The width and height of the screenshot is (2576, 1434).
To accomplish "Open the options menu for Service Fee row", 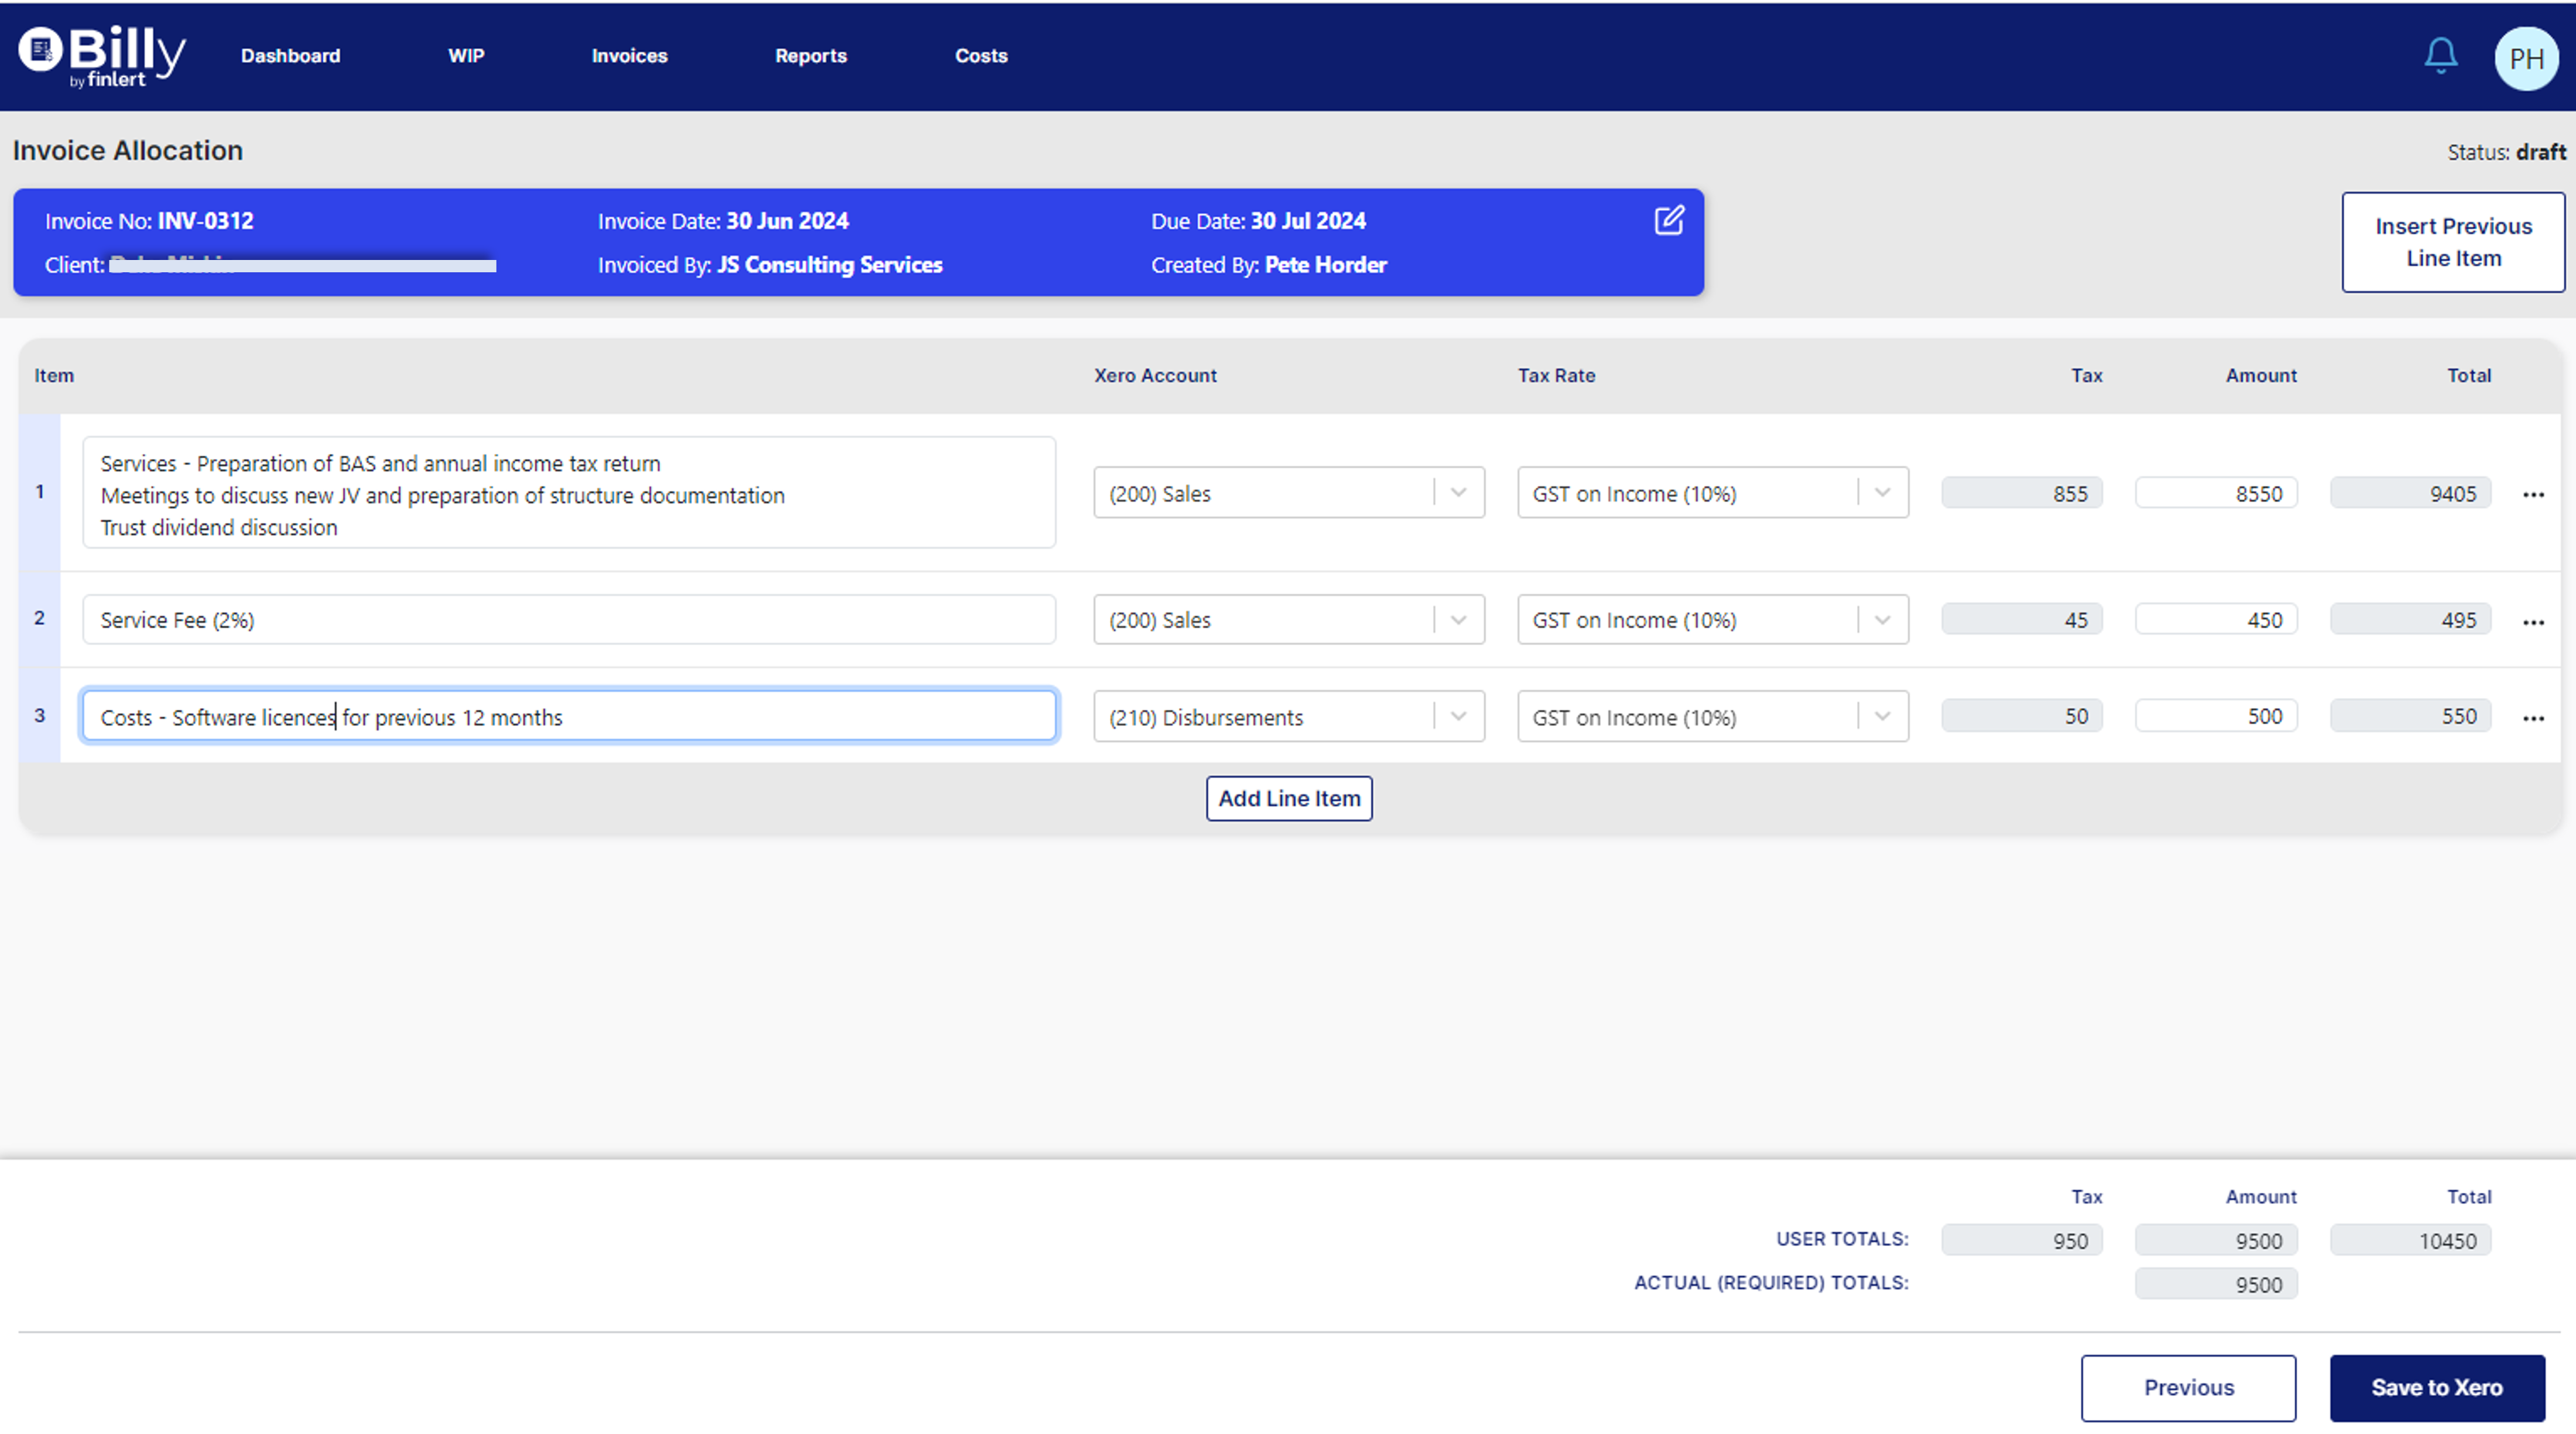I will (2534, 621).
